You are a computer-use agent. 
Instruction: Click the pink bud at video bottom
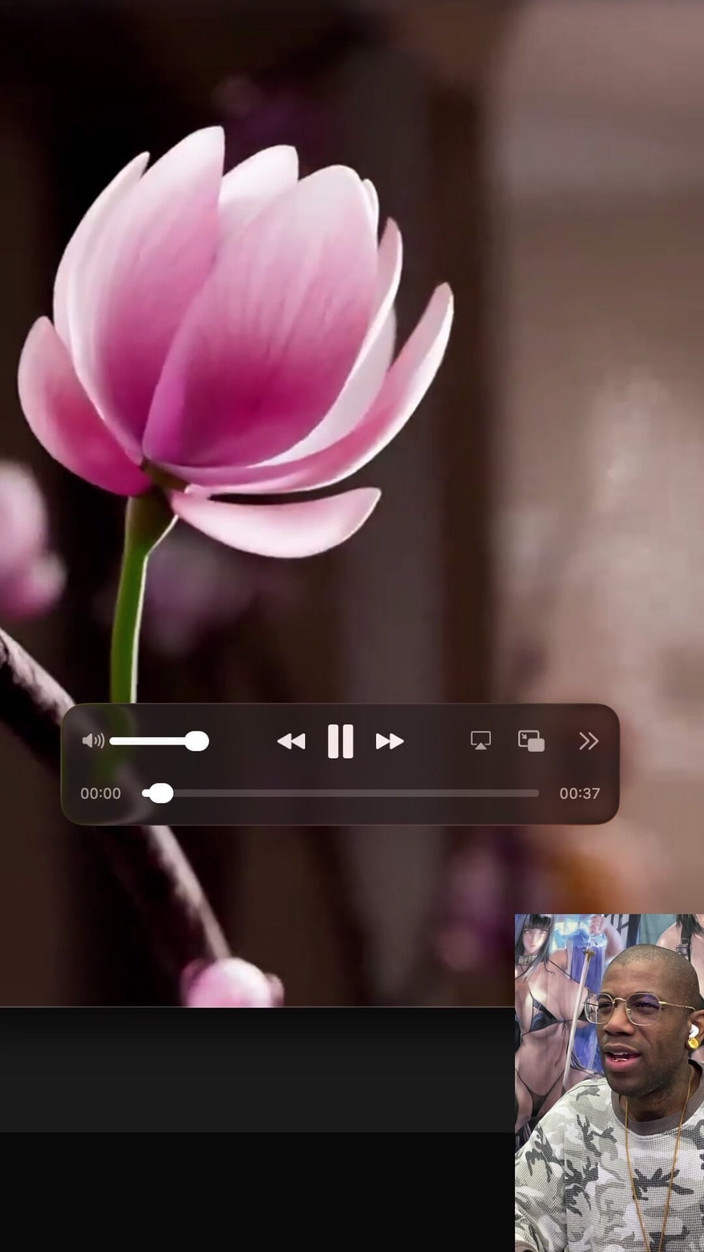click(230, 984)
